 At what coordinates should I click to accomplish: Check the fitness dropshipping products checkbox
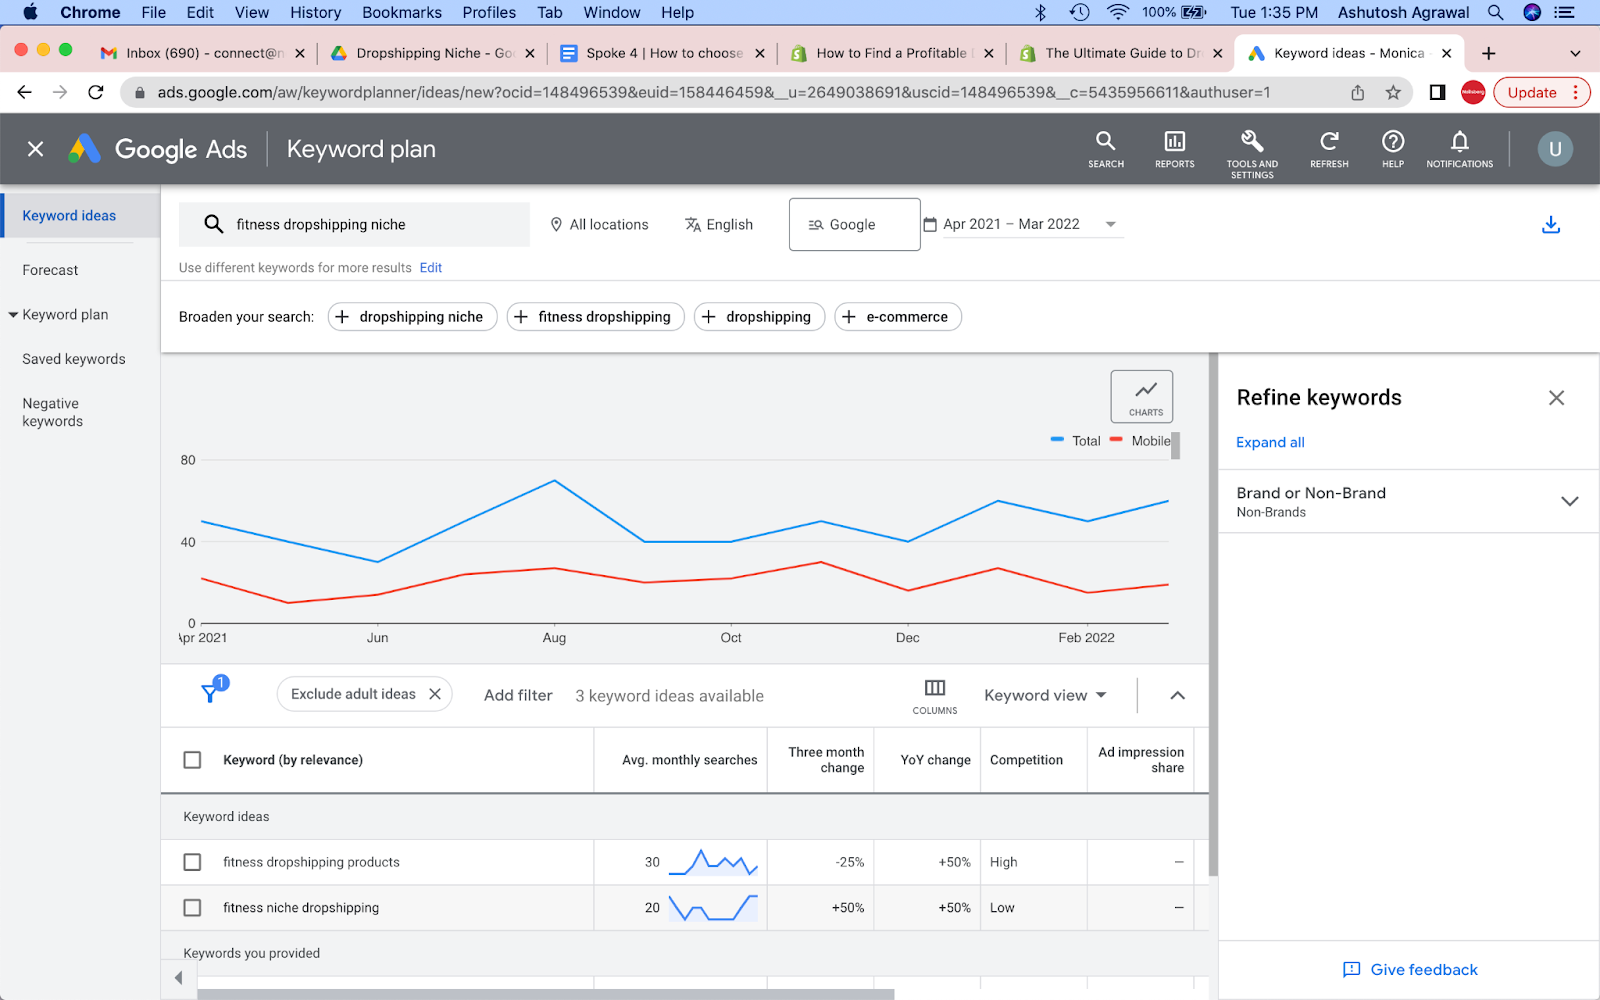(x=193, y=862)
